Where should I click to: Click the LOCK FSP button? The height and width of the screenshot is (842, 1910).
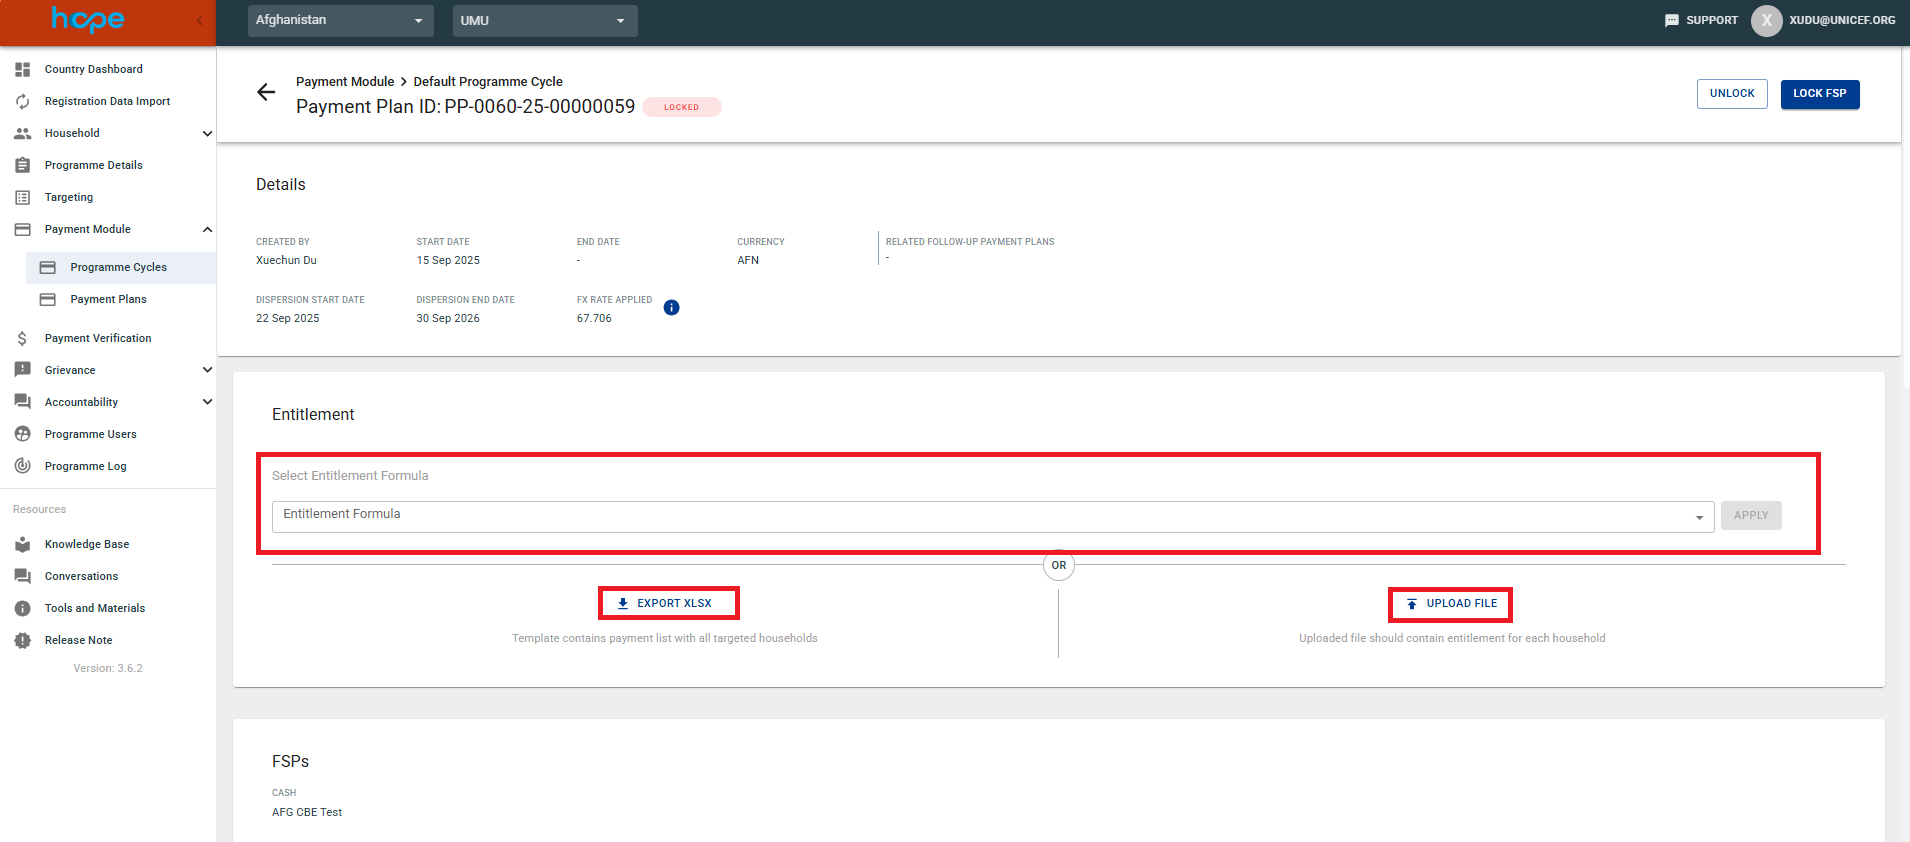pyautogui.click(x=1819, y=94)
